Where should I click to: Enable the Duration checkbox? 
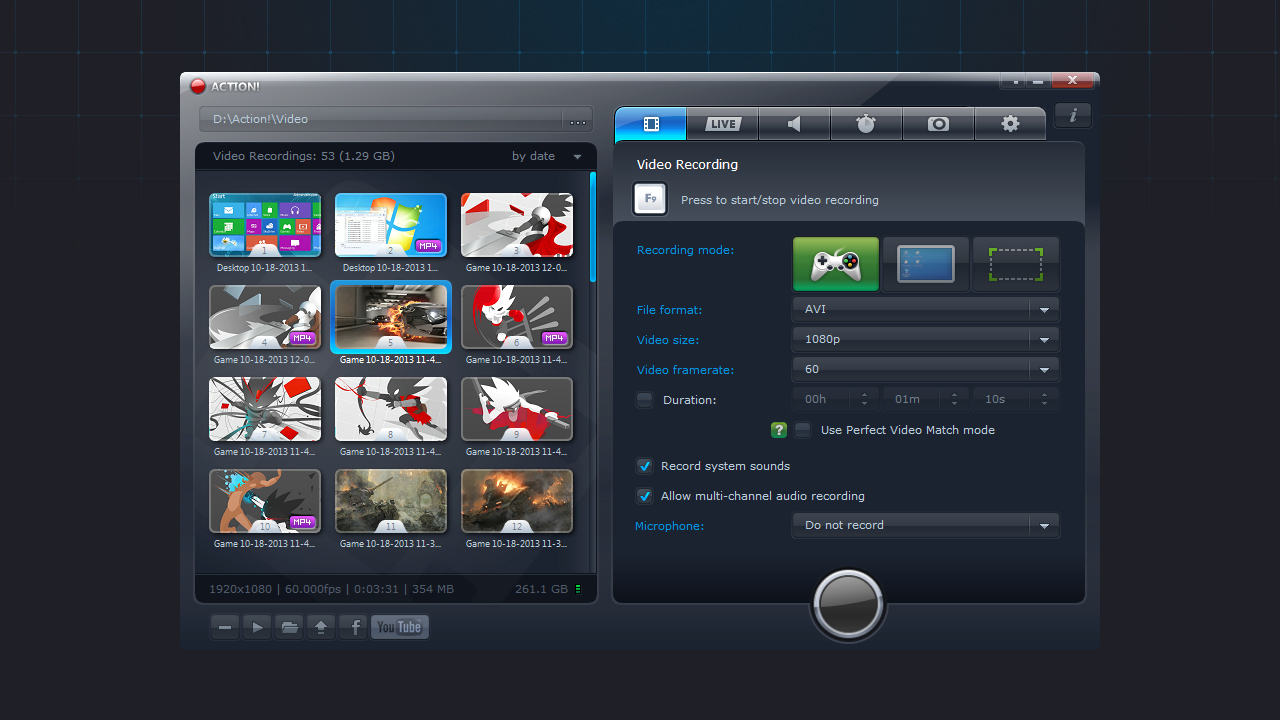coord(644,400)
